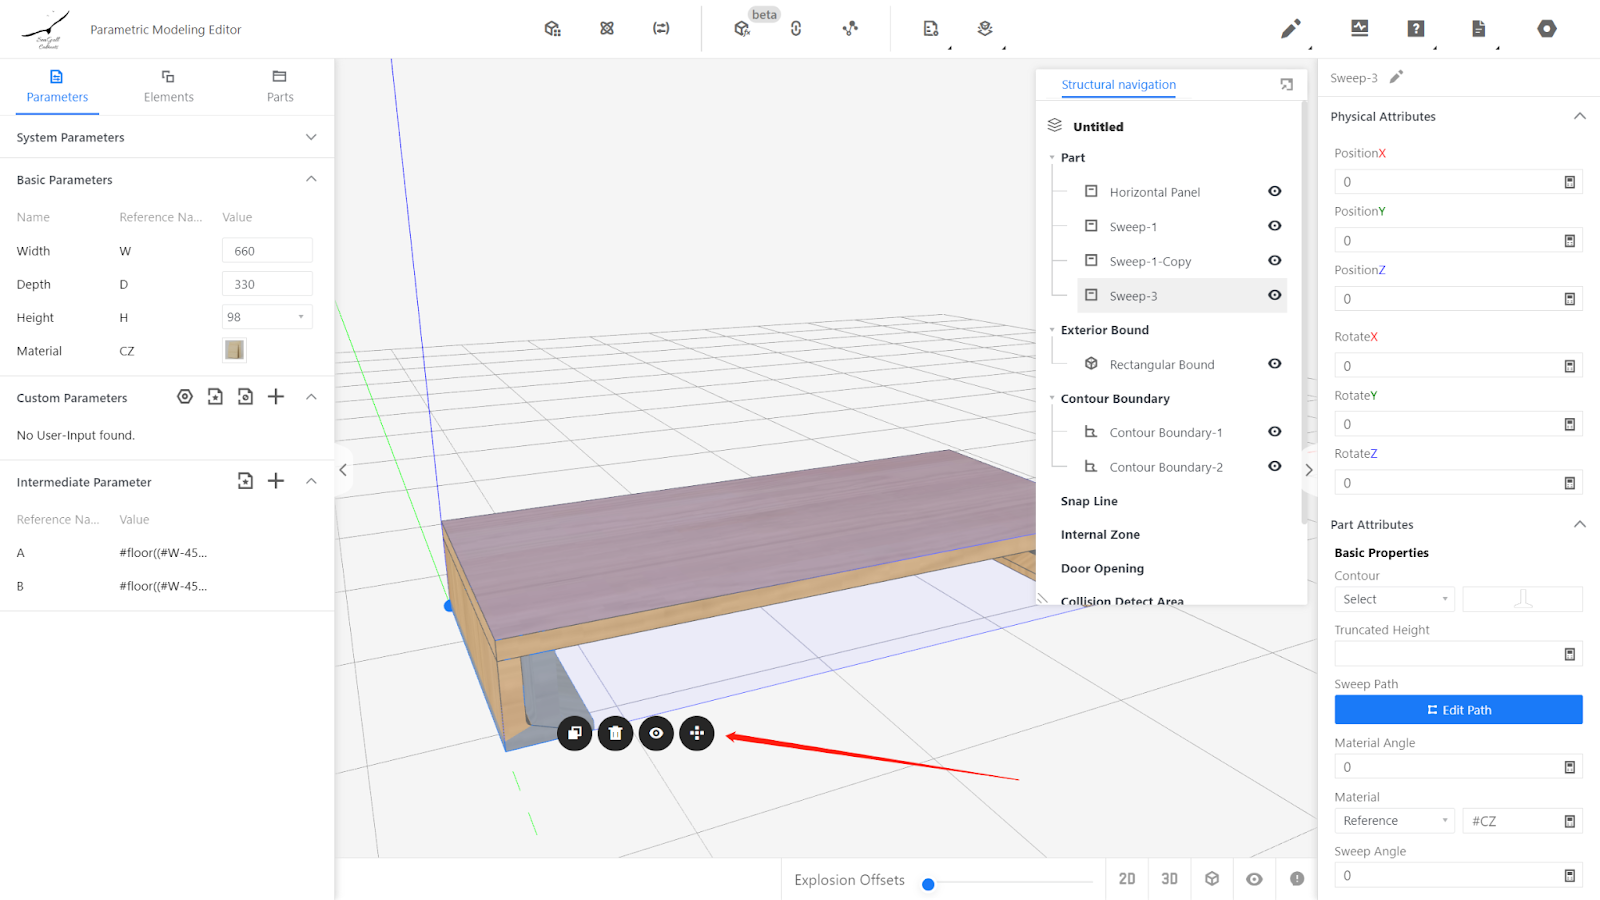Hide the Rectangular Bound
Viewport: 1600px width, 900px height.
click(x=1274, y=364)
